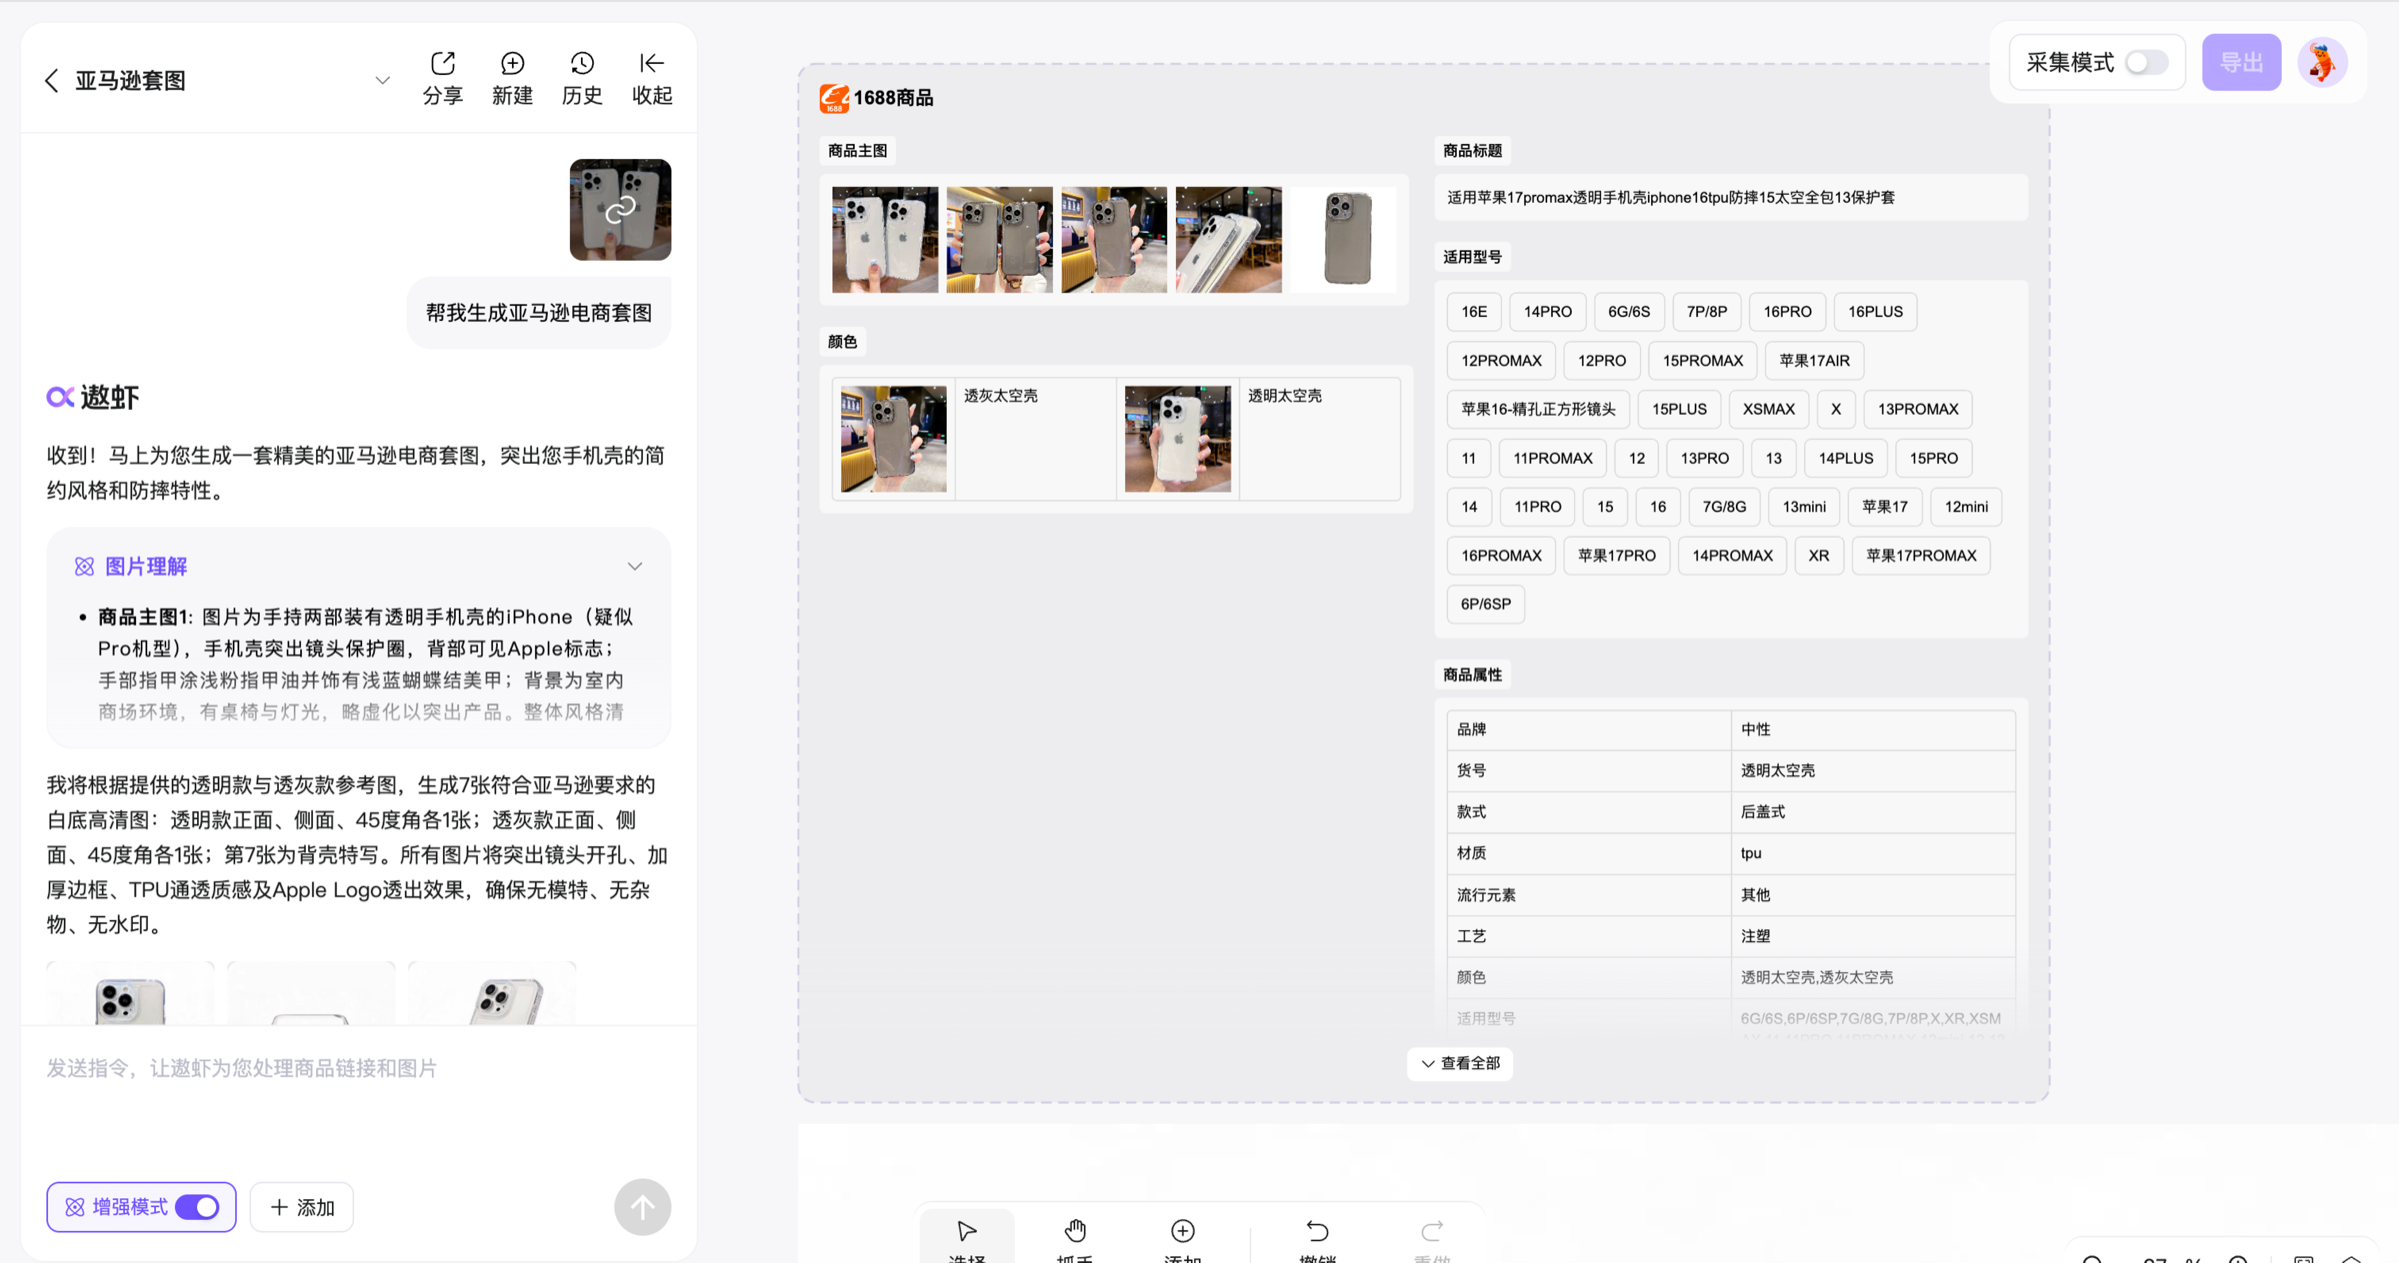Click the 1688 logo icon
This screenshot has height=1263, width=2400.
pyautogui.click(x=834, y=98)
